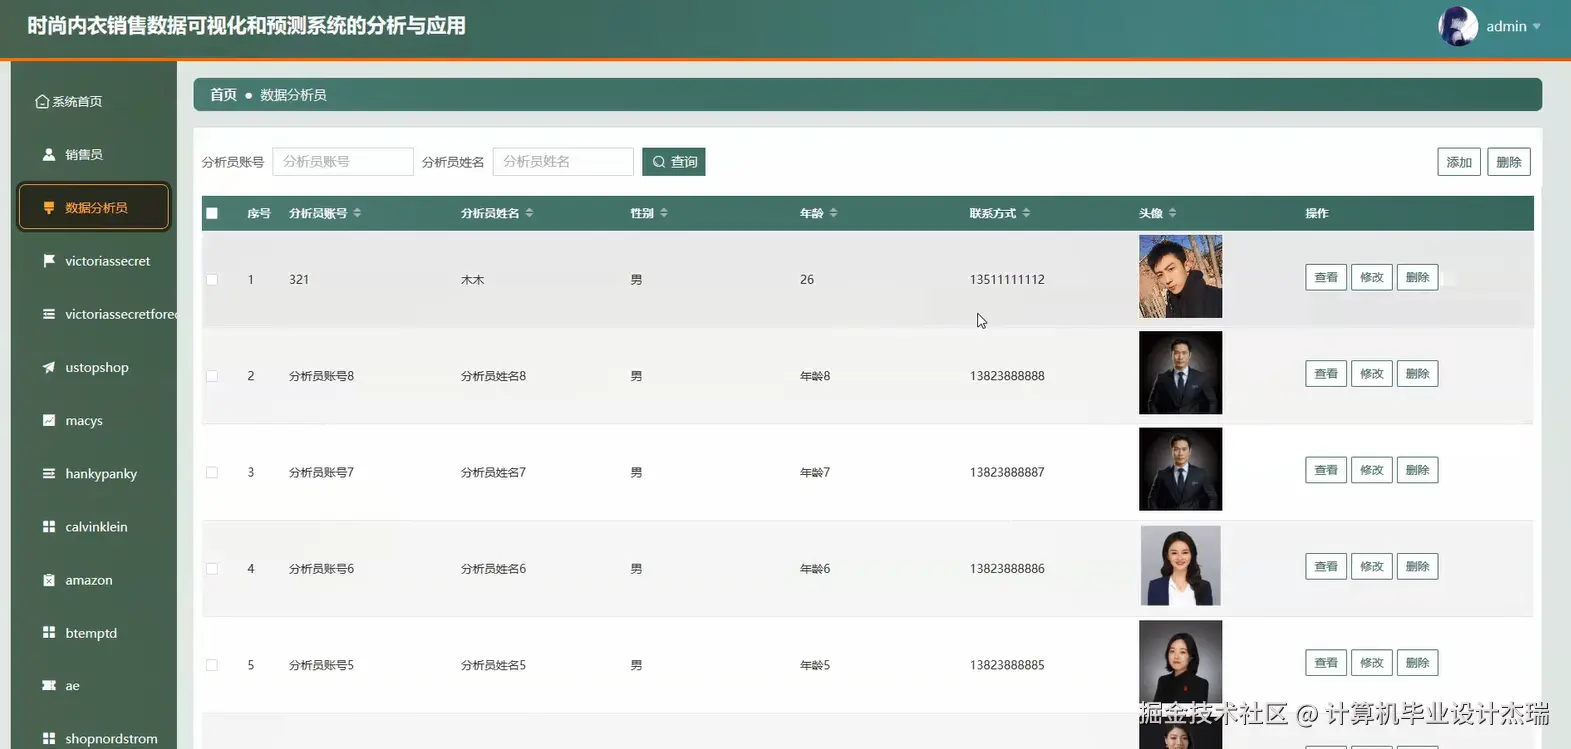
Task: Click the sort arrows on 年龄 column
Action: 833,213
